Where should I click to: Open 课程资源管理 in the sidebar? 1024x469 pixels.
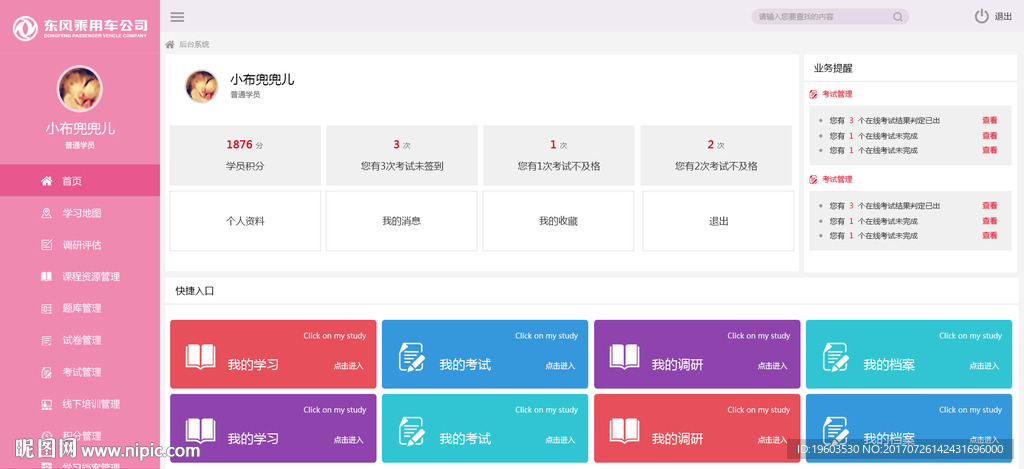click(90, 277)
